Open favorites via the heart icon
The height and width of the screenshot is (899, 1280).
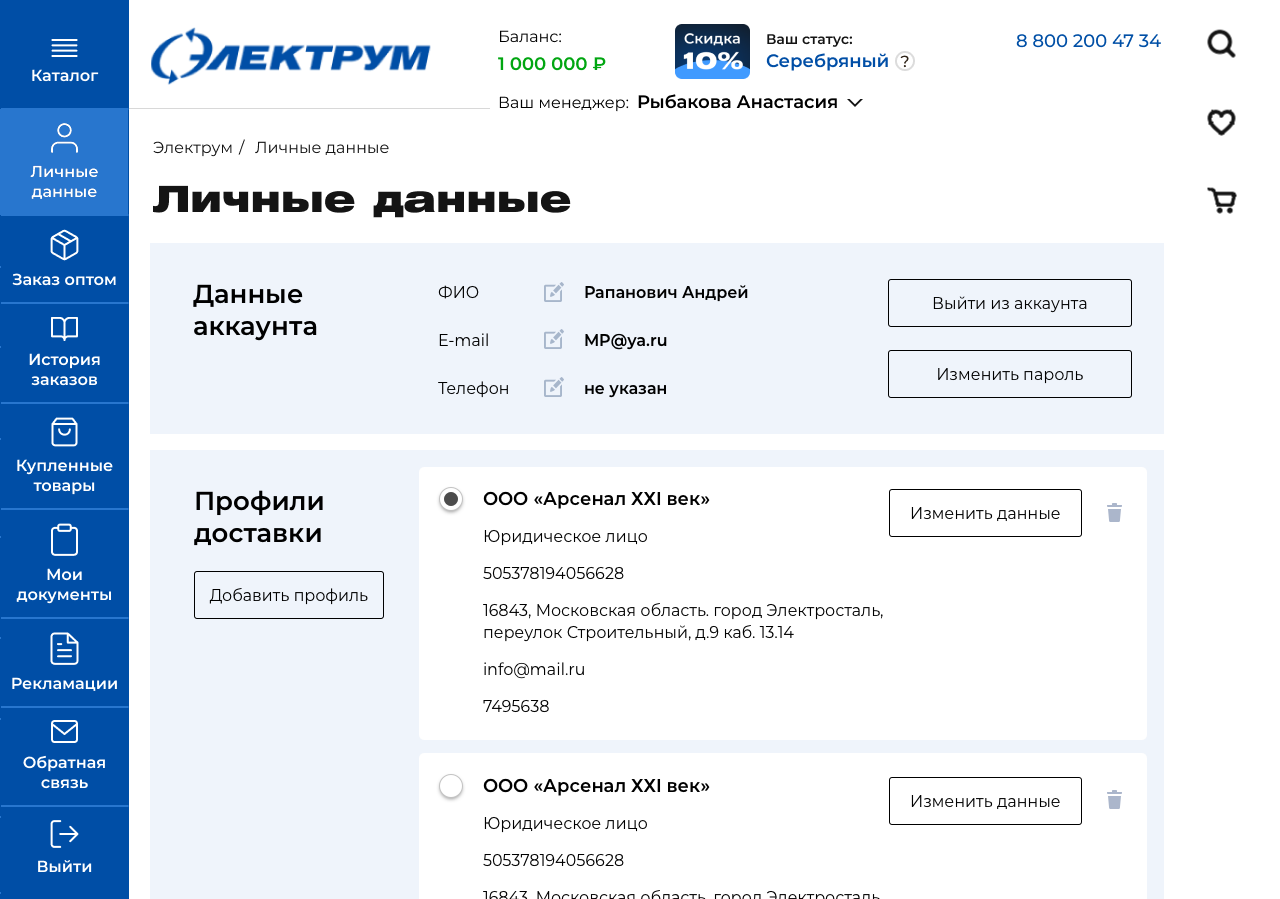[x=1221, y=122]
